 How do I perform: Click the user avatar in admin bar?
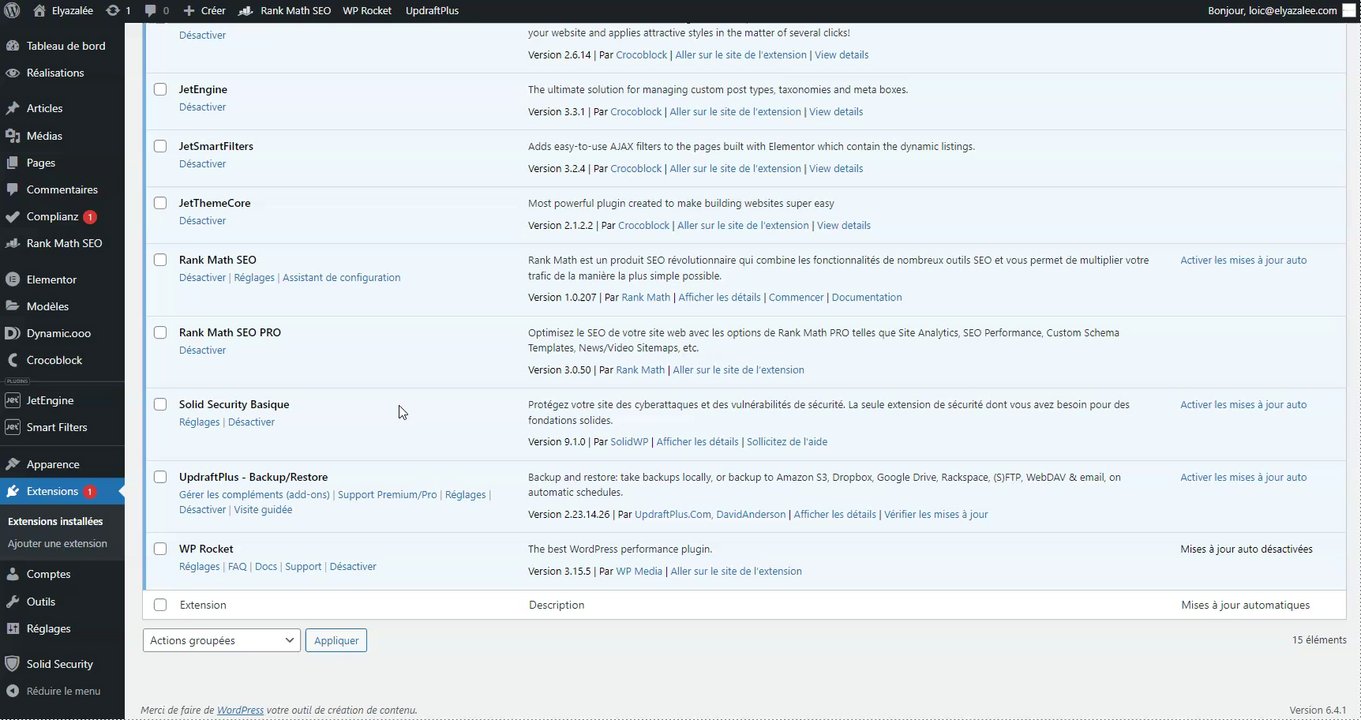coord(1349,10)
